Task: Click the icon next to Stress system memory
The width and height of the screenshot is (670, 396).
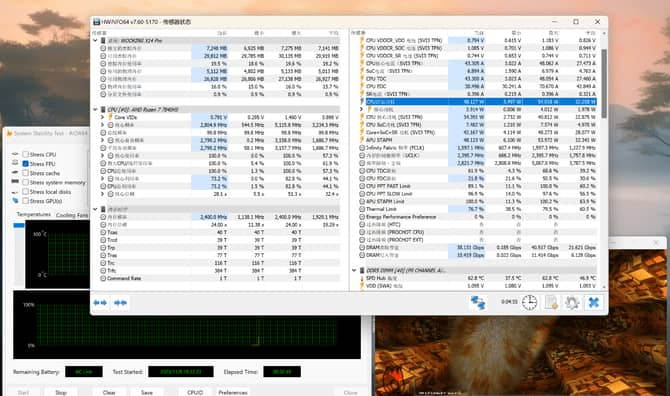Action: point(15,182)
